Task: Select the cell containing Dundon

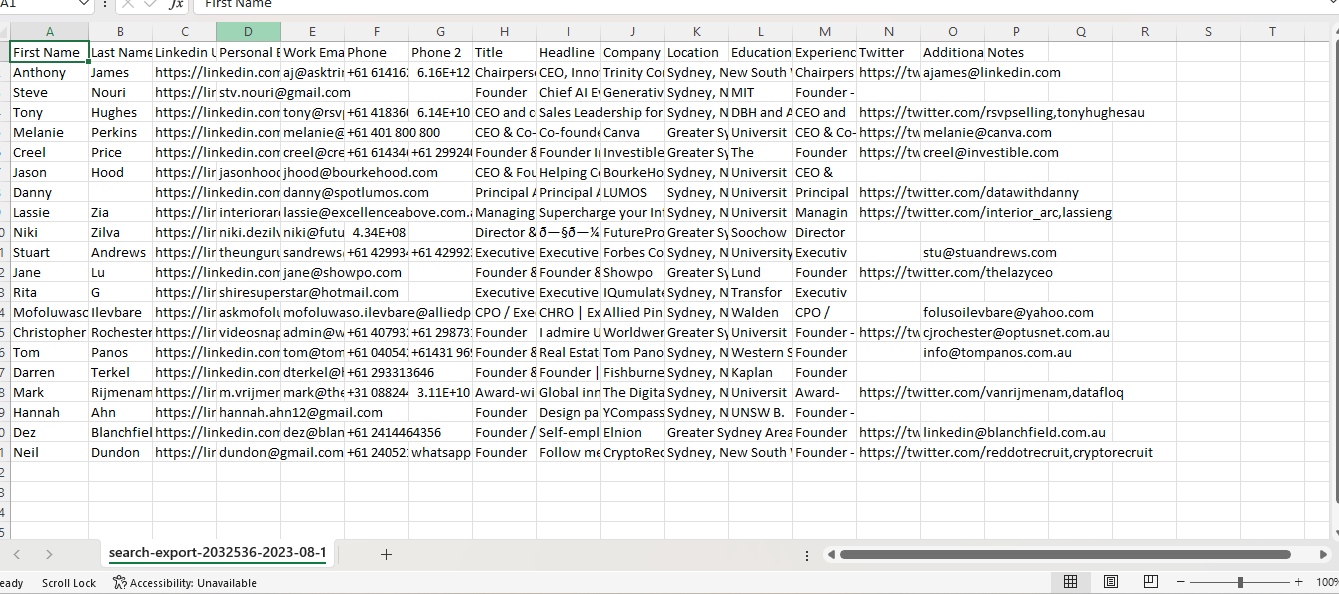Action: pos(120,452)
